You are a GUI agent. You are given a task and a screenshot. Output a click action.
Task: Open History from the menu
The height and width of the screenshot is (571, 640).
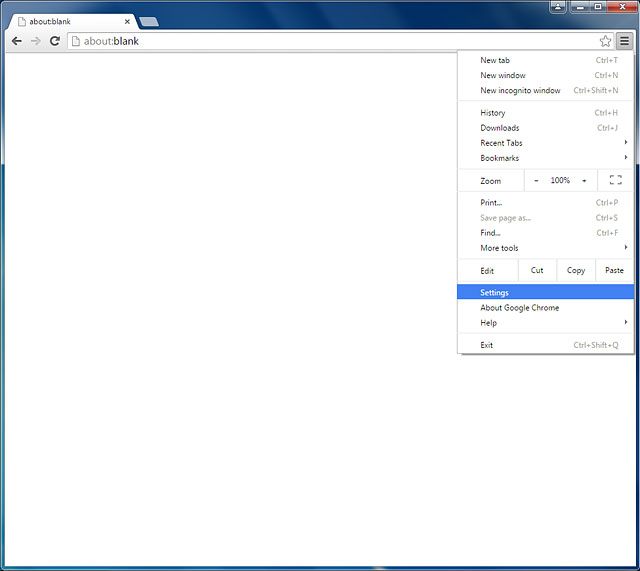(493, 113)
